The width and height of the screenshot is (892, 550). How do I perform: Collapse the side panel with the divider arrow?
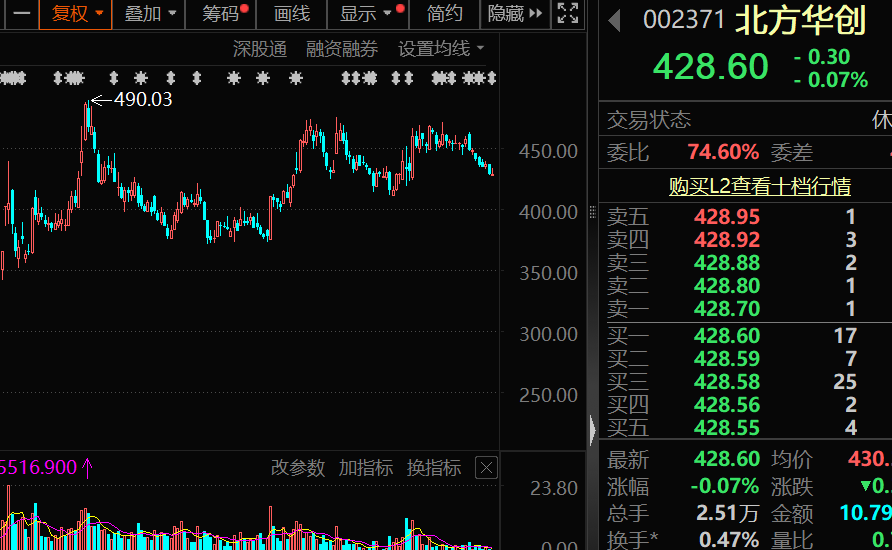592,430
